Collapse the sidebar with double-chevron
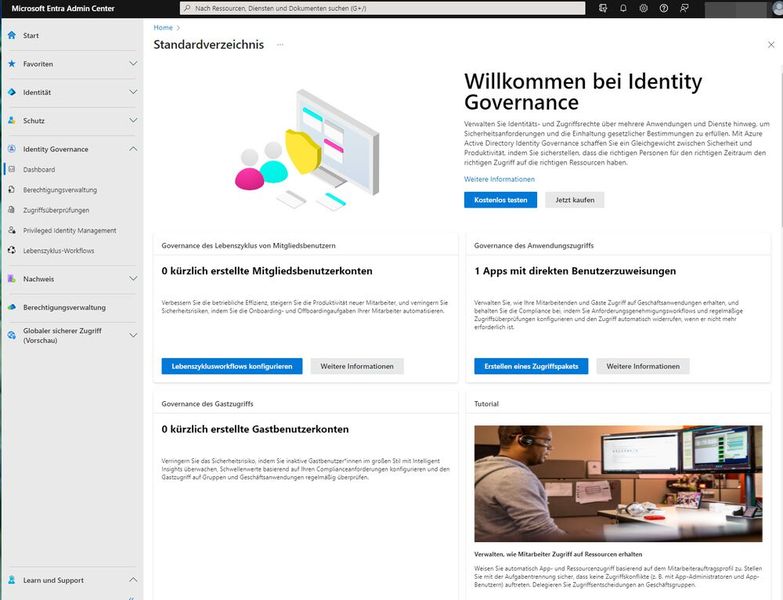The height and width of the screenshot is (600, 783). coord(131,597)
